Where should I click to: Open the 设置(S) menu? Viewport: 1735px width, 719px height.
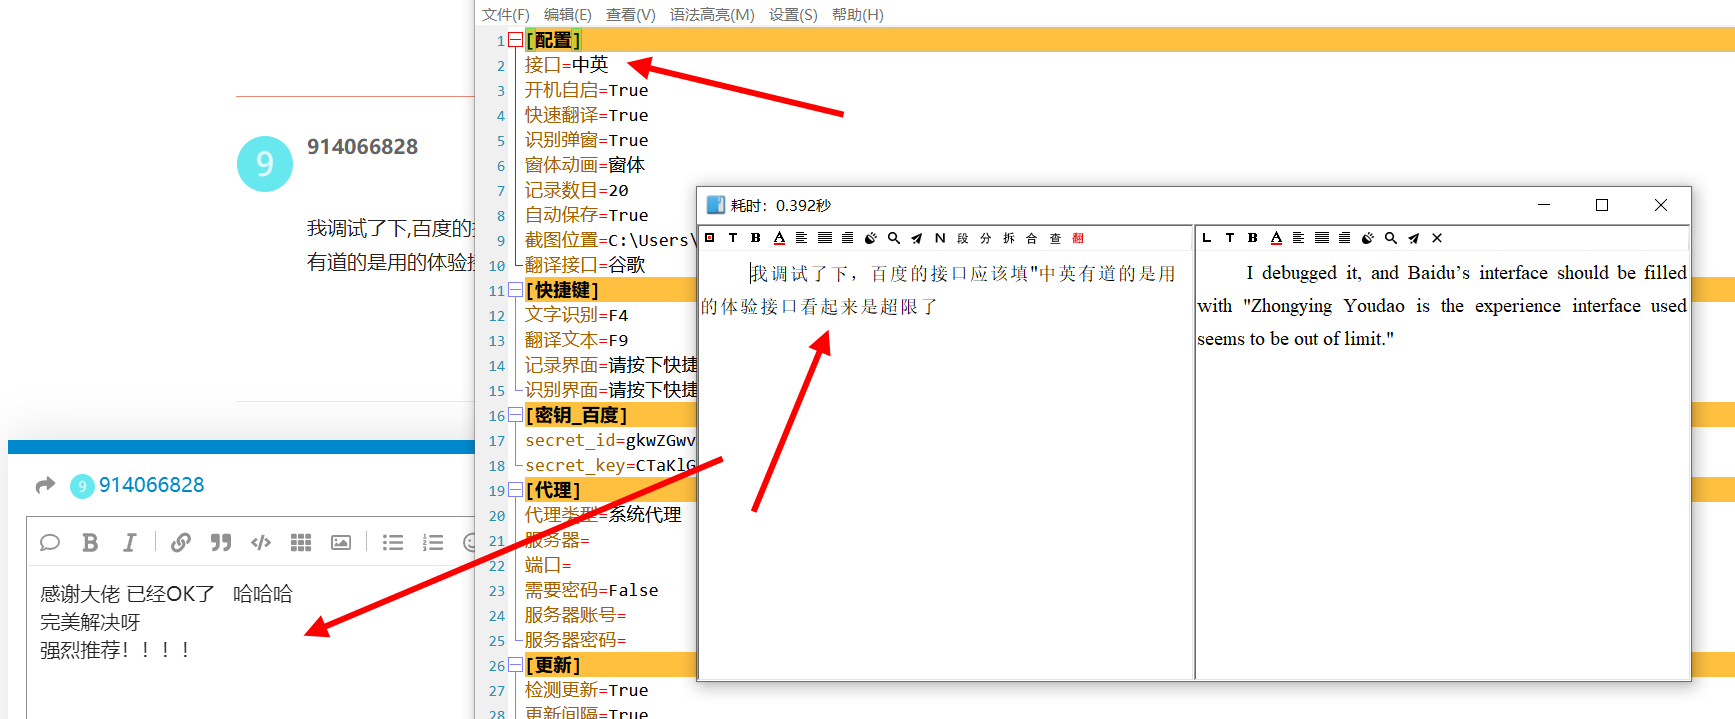coord(792,14)
